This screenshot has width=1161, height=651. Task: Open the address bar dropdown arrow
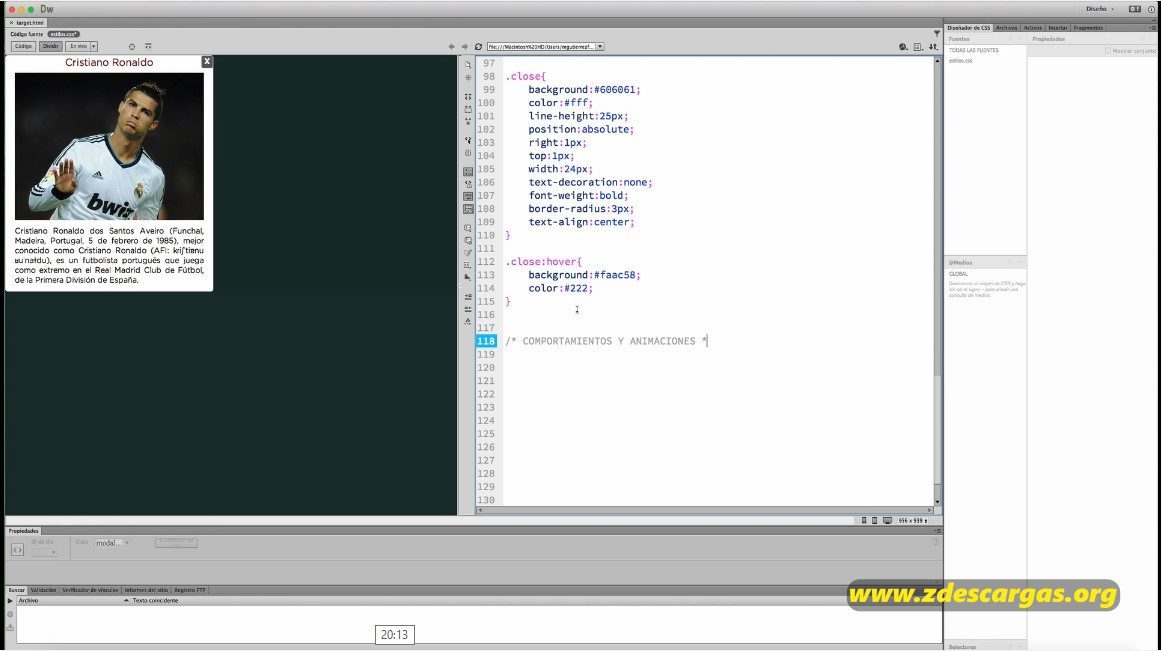600,47
